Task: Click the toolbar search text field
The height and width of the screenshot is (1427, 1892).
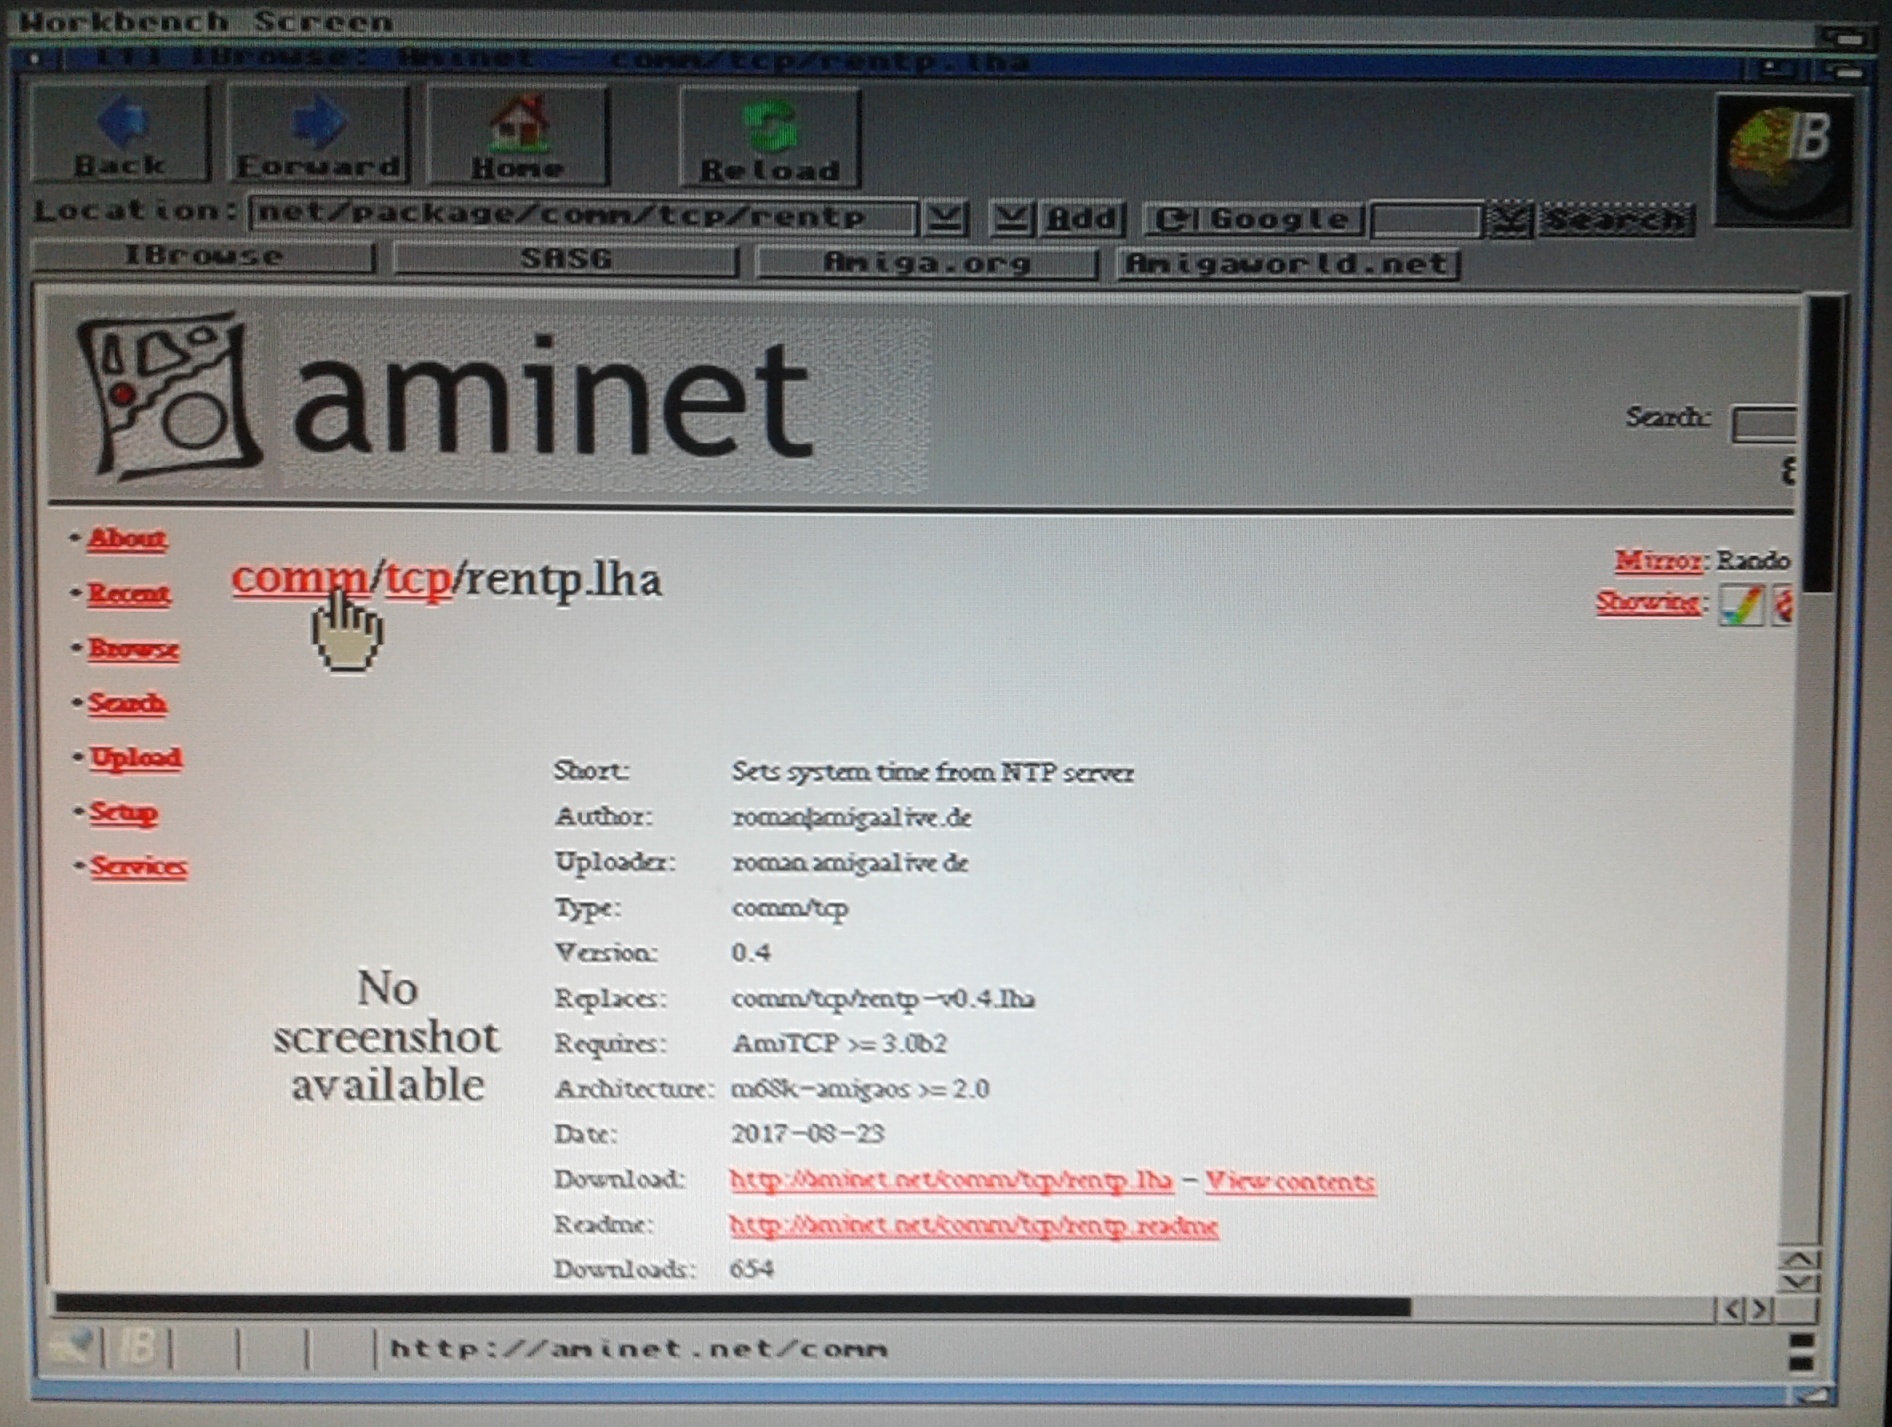Action: pyautogui.click(x=1426, y=220)
